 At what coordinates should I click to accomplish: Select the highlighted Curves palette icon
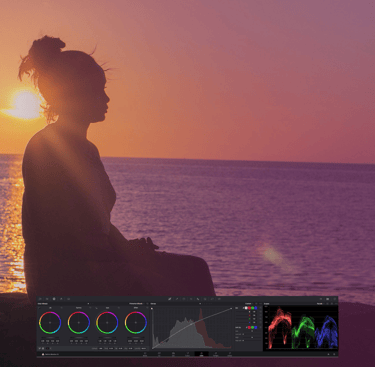pyautogui.click(x=170, y=299)
